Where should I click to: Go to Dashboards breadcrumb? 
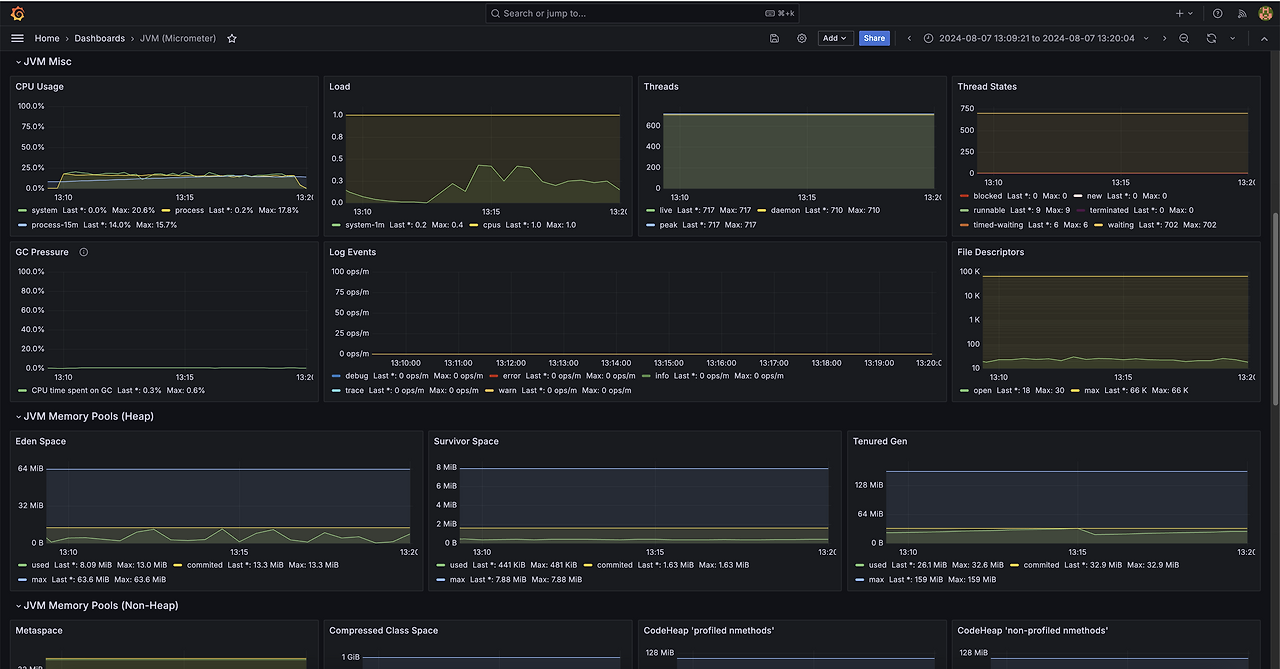coord(99,38)
